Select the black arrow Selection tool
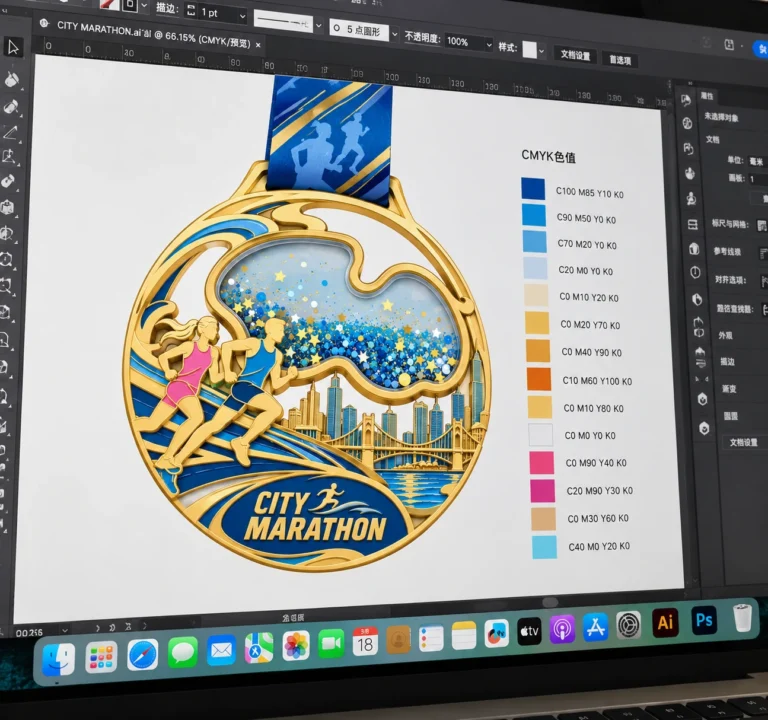The width and height of the screenshot is (768, 720). [13, 48]
